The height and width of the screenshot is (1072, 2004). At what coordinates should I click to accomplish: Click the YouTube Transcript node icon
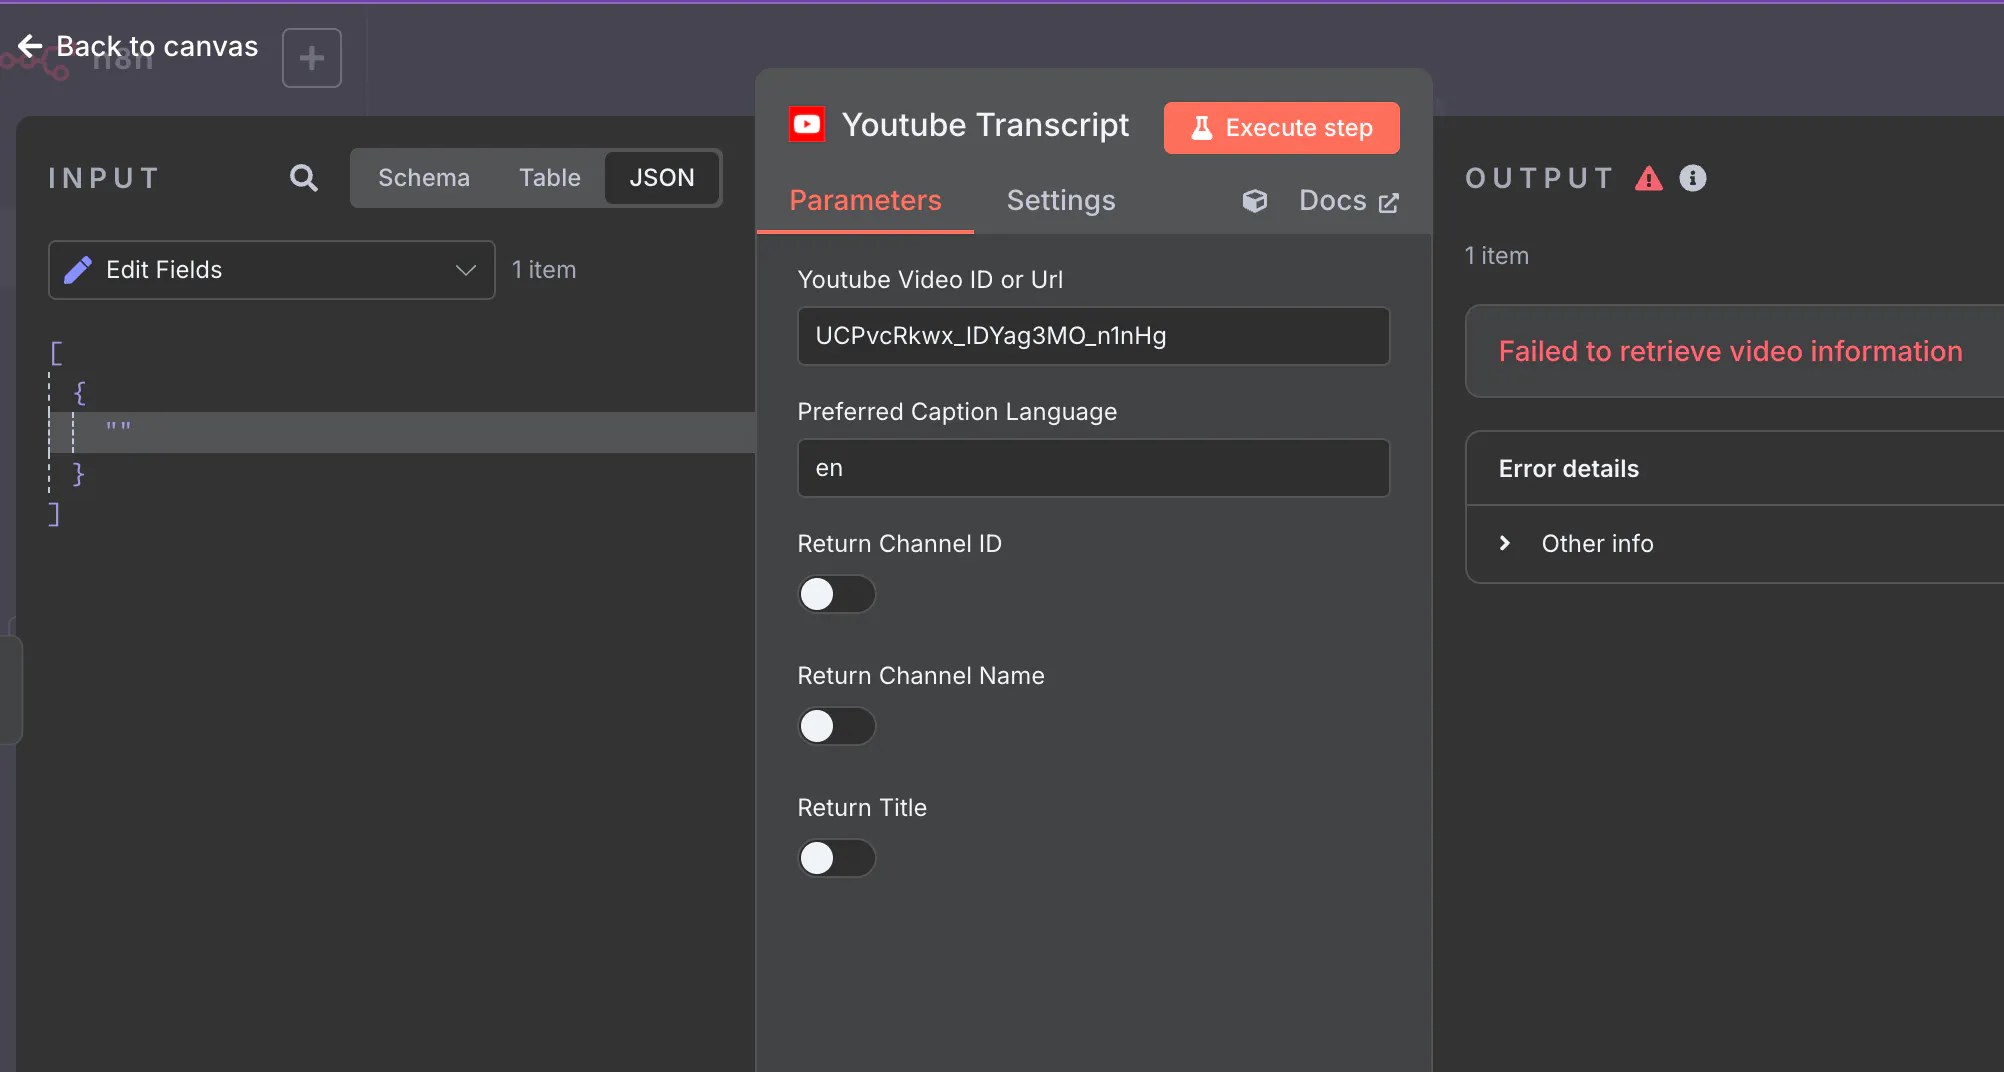click(807, 124)
